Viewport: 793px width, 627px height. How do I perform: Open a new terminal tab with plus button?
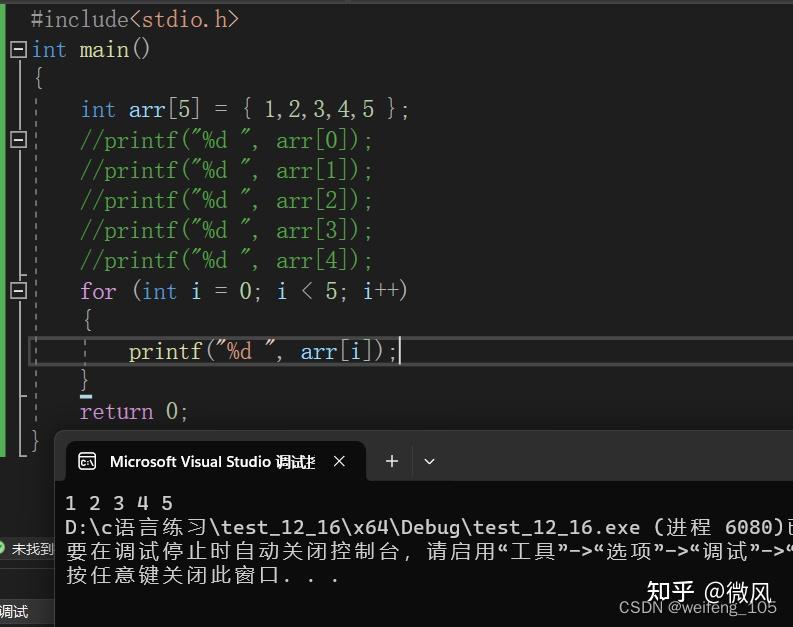(392, 461)
